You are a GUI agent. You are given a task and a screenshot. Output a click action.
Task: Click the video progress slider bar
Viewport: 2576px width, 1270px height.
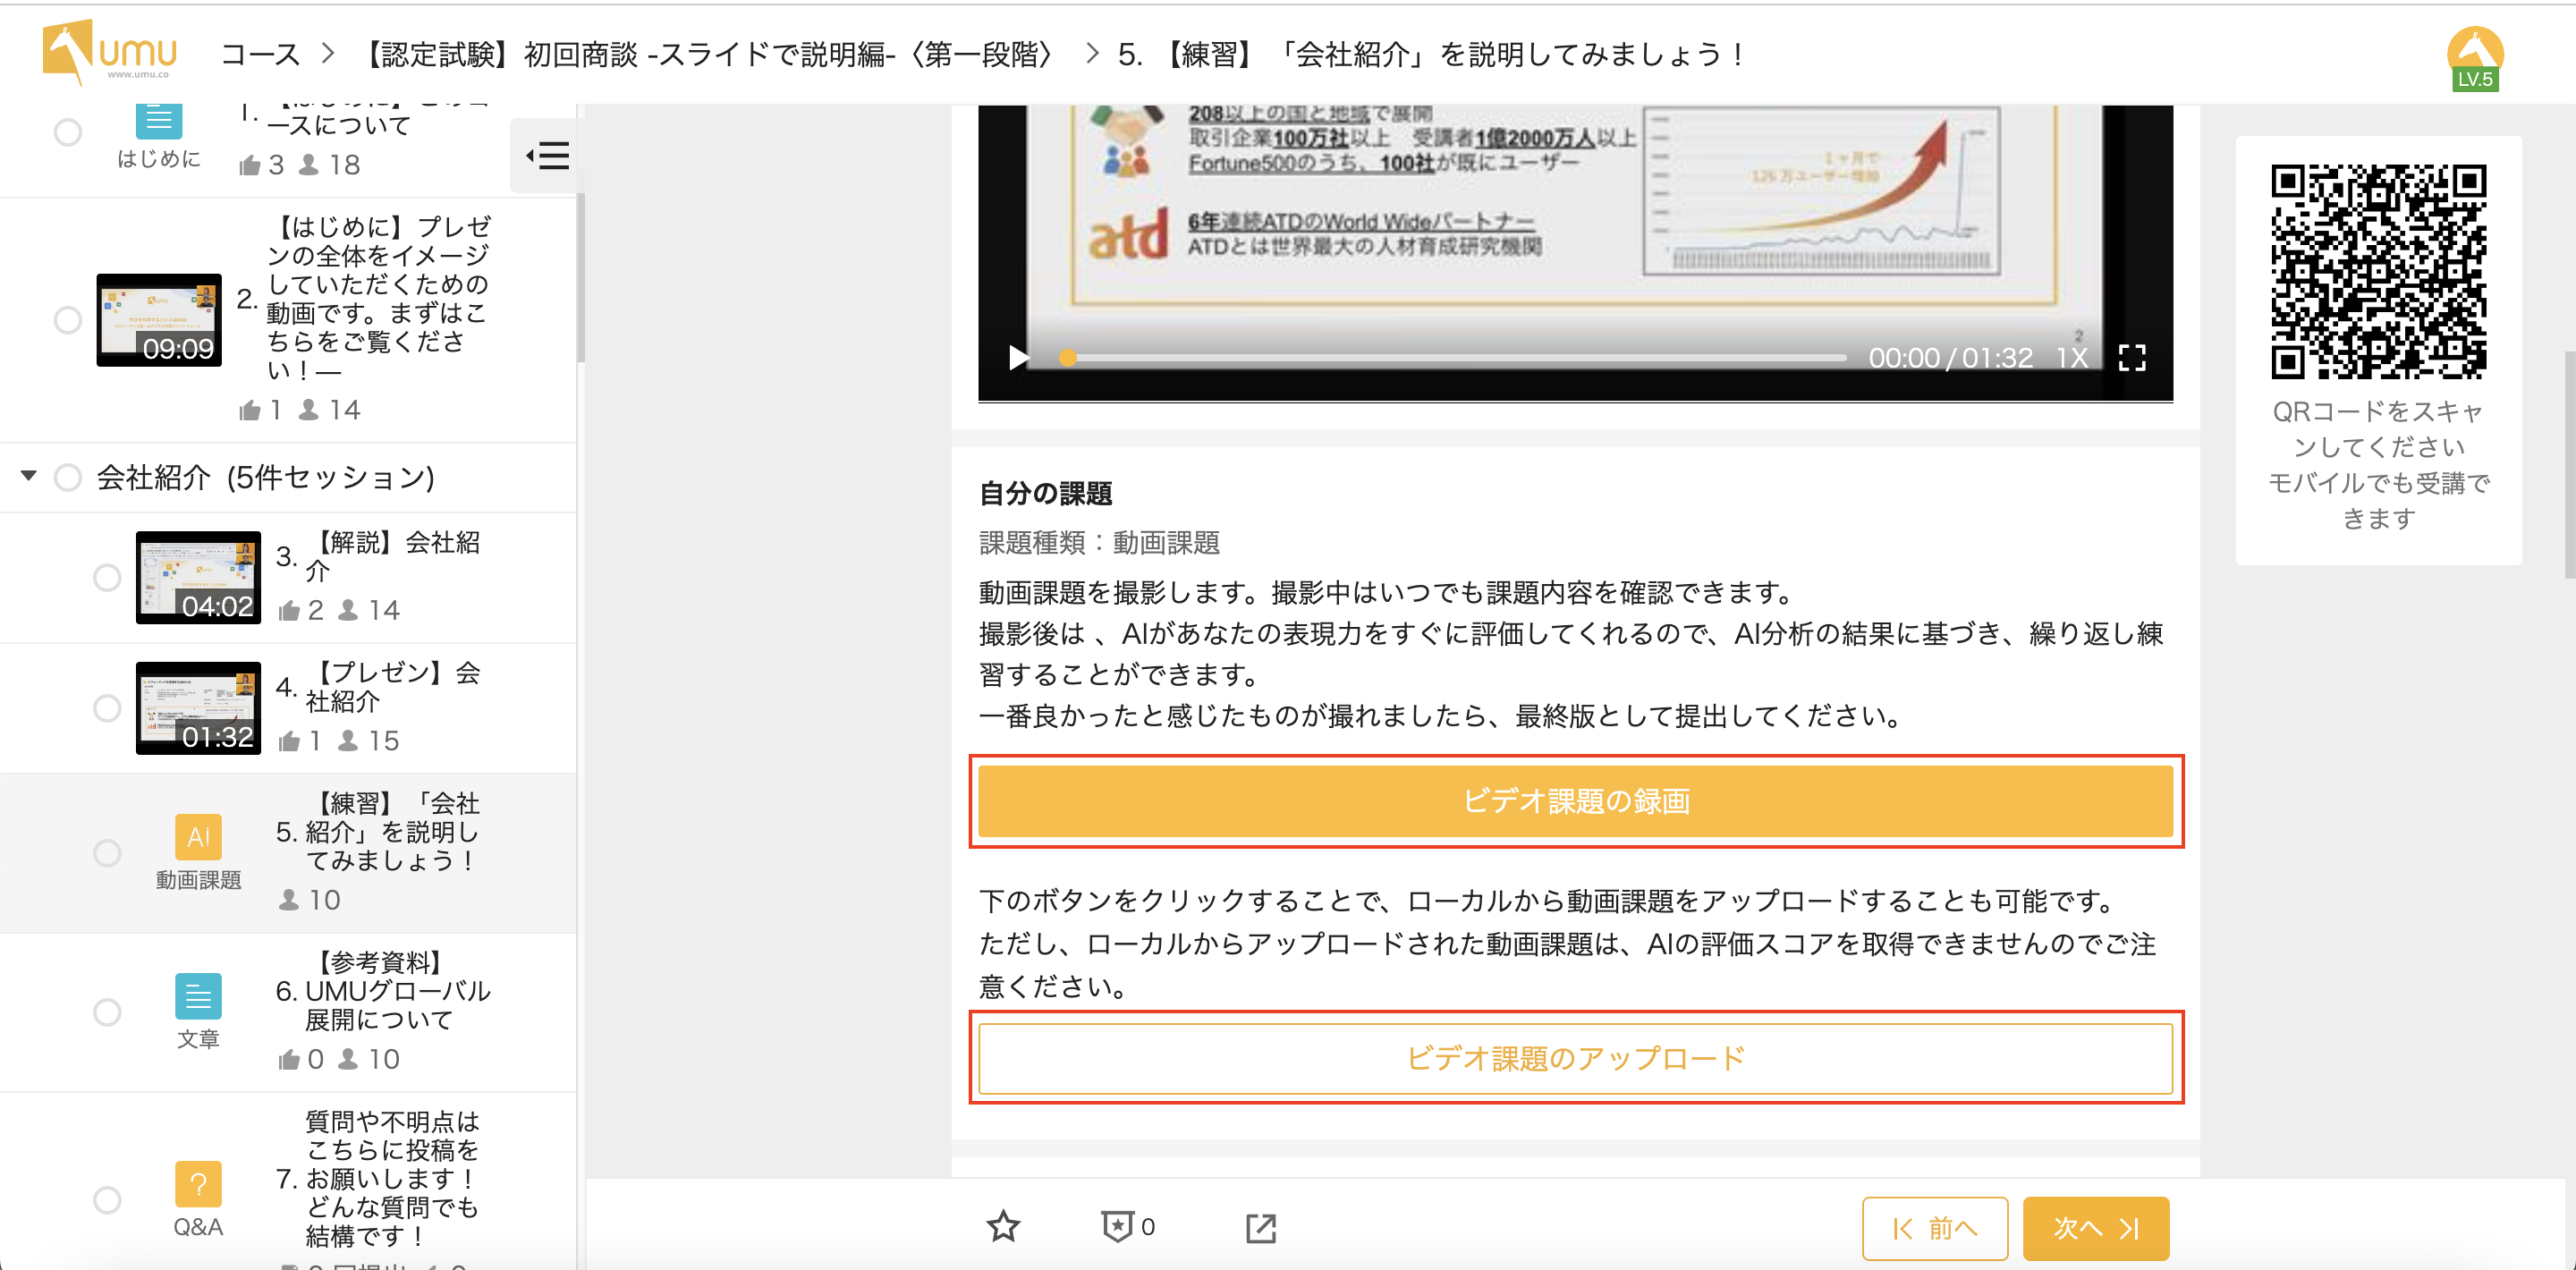click(x=1455, y=358)
